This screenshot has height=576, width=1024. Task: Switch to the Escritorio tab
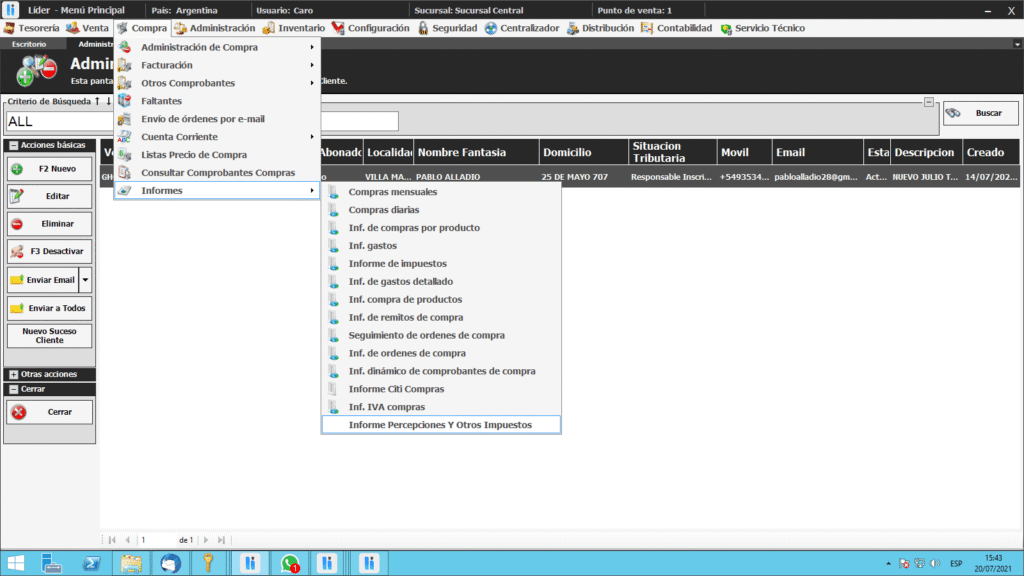(x=29, y=44)
